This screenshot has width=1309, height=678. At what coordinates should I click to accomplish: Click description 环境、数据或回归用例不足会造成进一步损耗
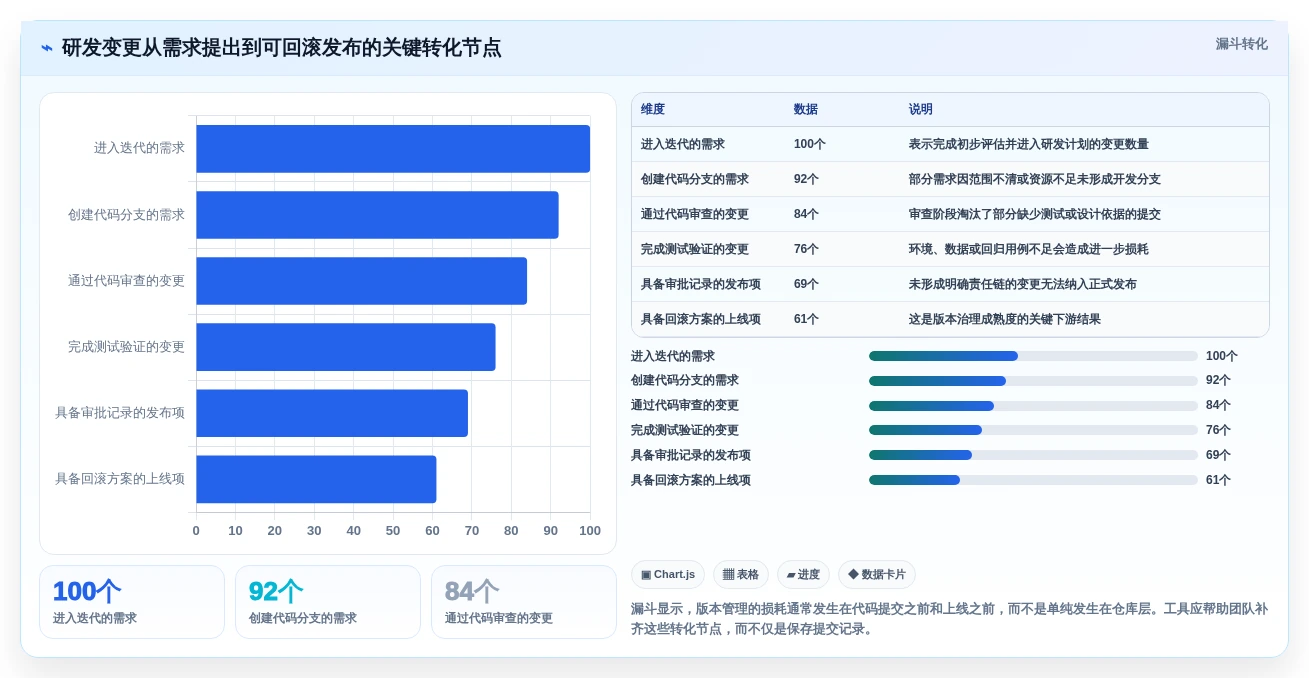click(x=1029, y=249)
